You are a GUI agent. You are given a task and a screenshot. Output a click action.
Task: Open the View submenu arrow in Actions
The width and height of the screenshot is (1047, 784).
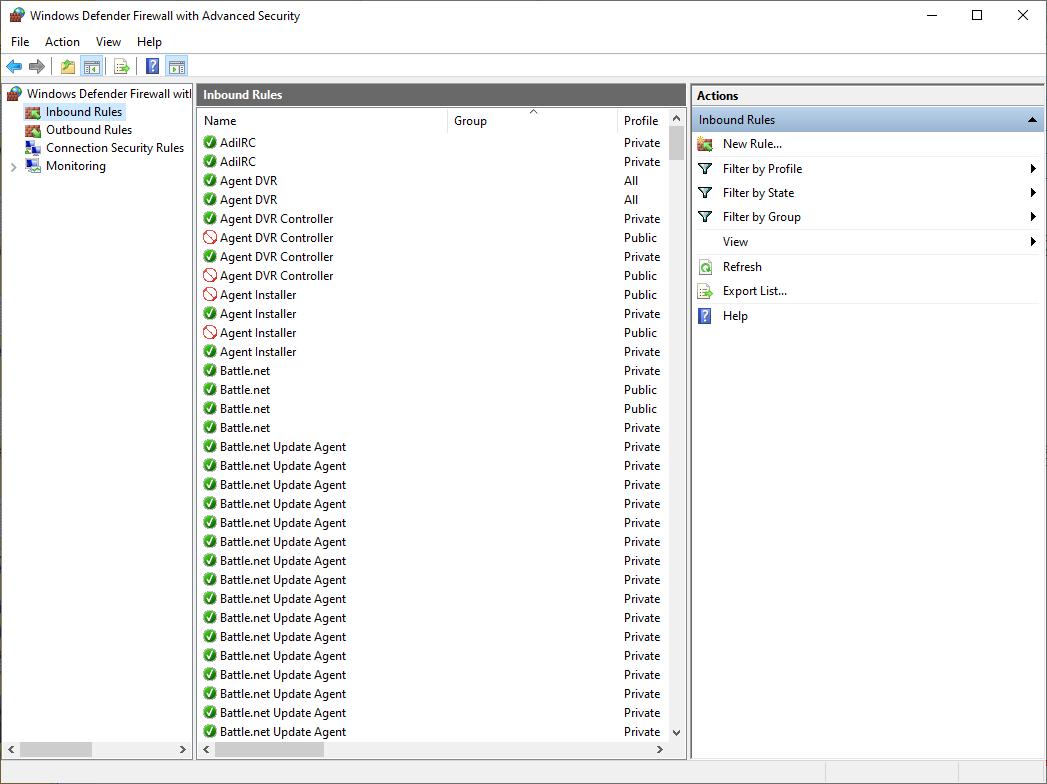click(x=1033, y=242)
